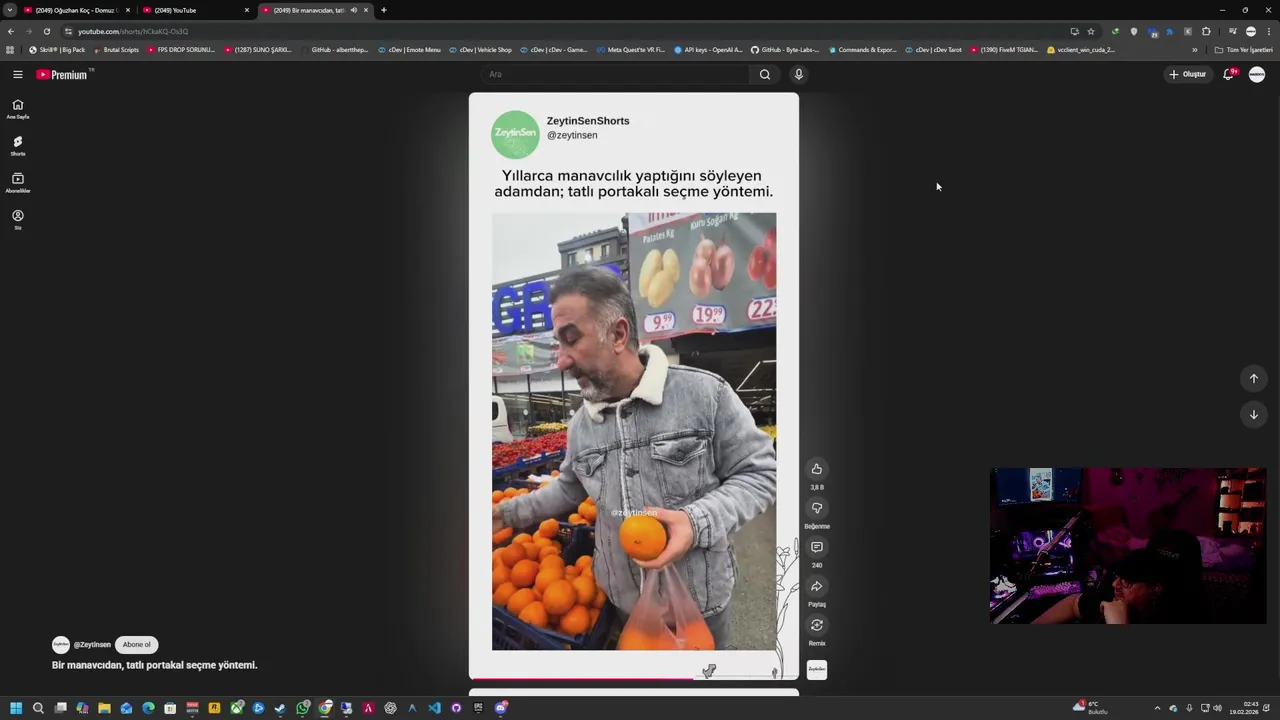Open the @Zeytinsen channel link
Image resolution: width=1280 pixels, height=720 pixels.
point(92,645)
